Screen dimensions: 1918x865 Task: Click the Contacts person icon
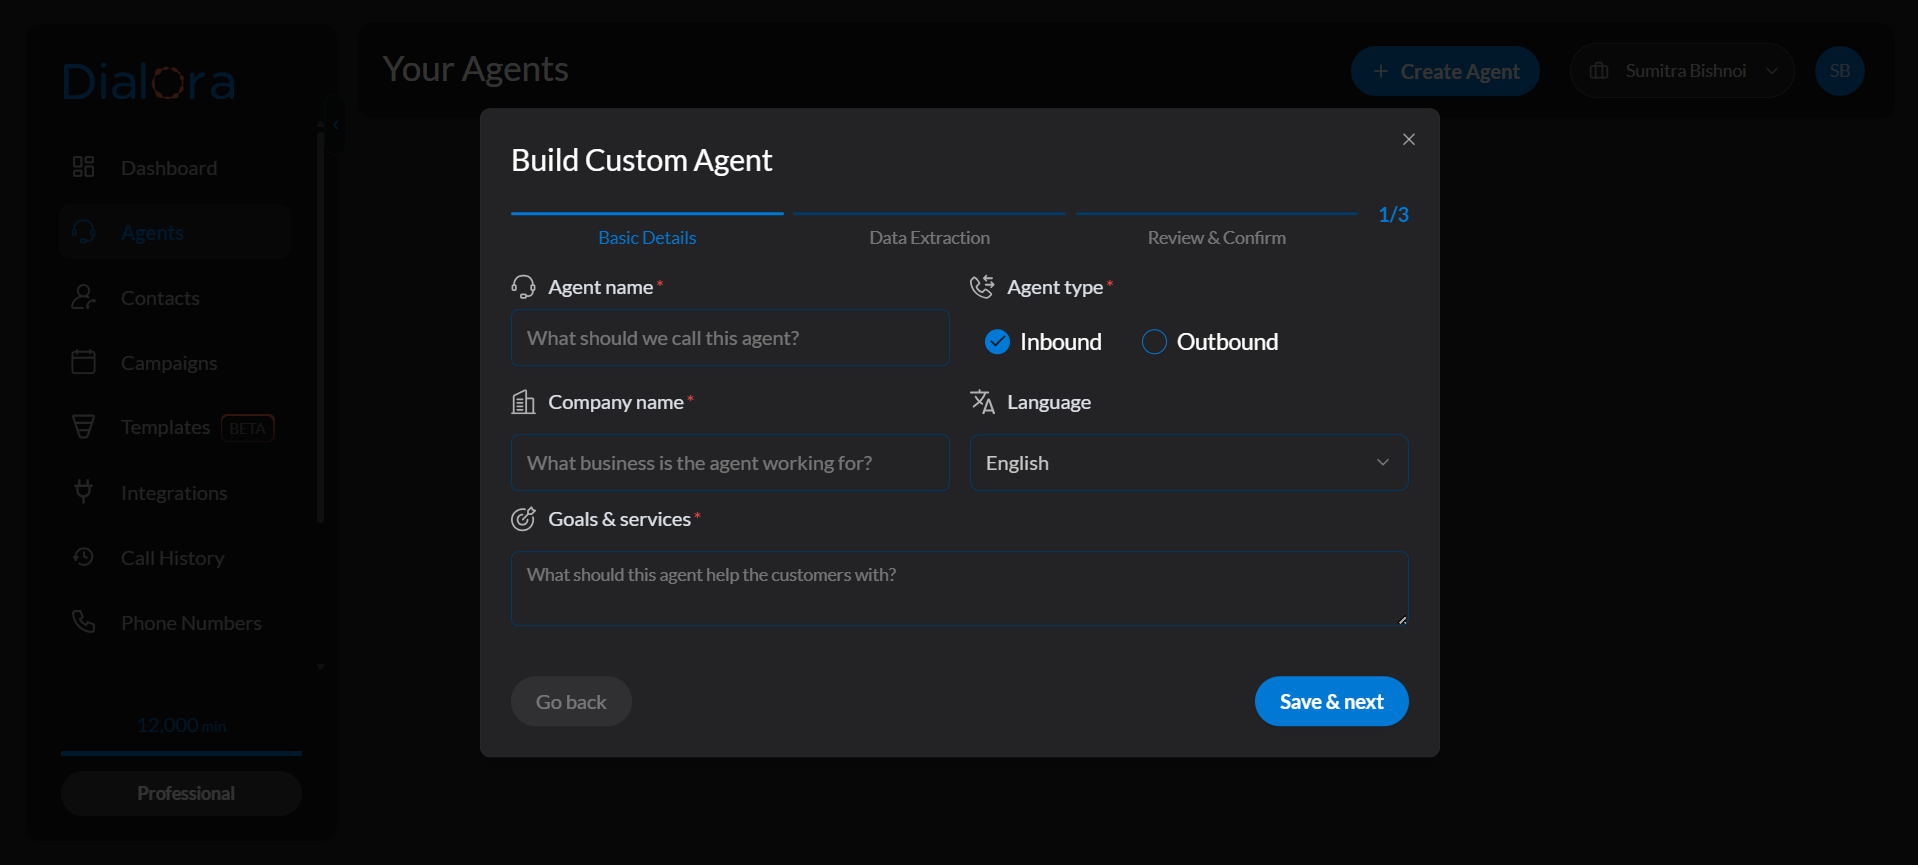click(84, 297)
